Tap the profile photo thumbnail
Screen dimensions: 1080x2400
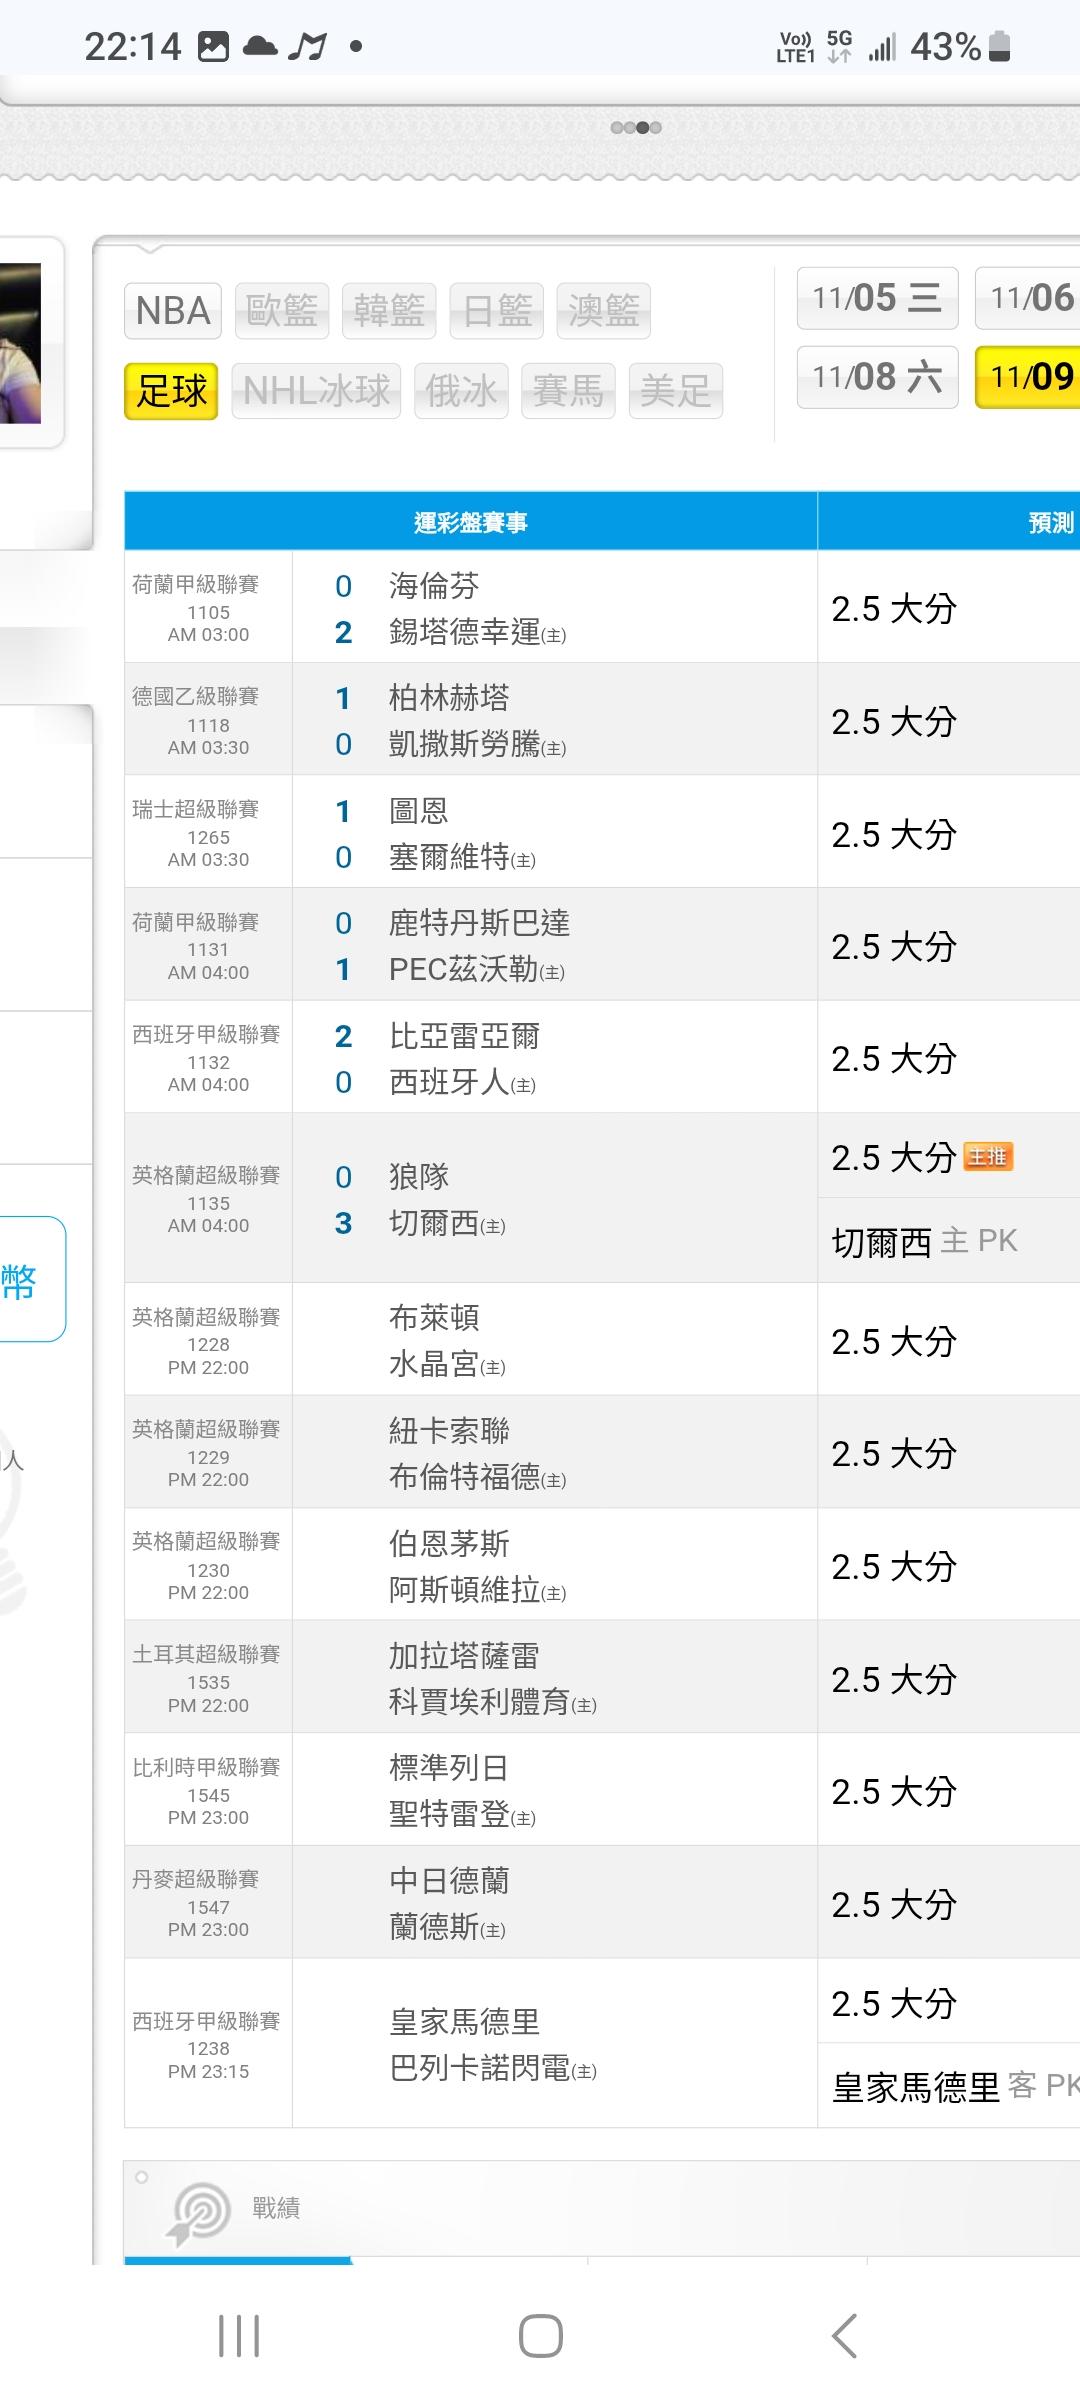pyautogui.click(x=20, y=343)
